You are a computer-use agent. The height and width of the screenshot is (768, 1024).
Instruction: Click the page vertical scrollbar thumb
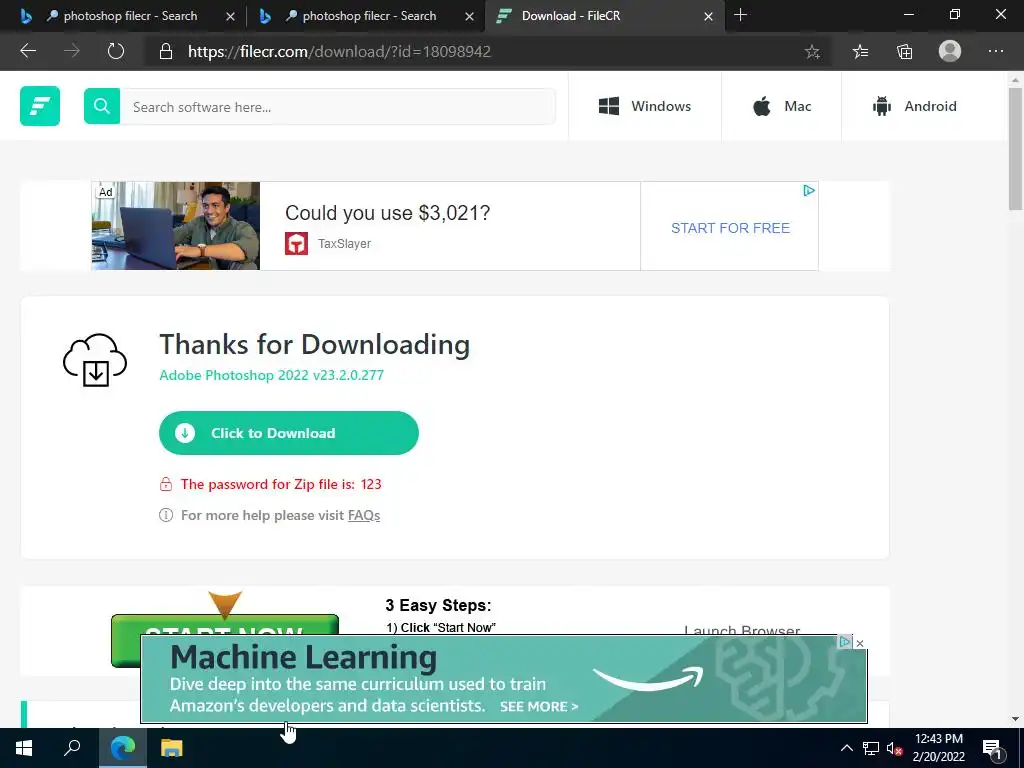(1015, 149)
